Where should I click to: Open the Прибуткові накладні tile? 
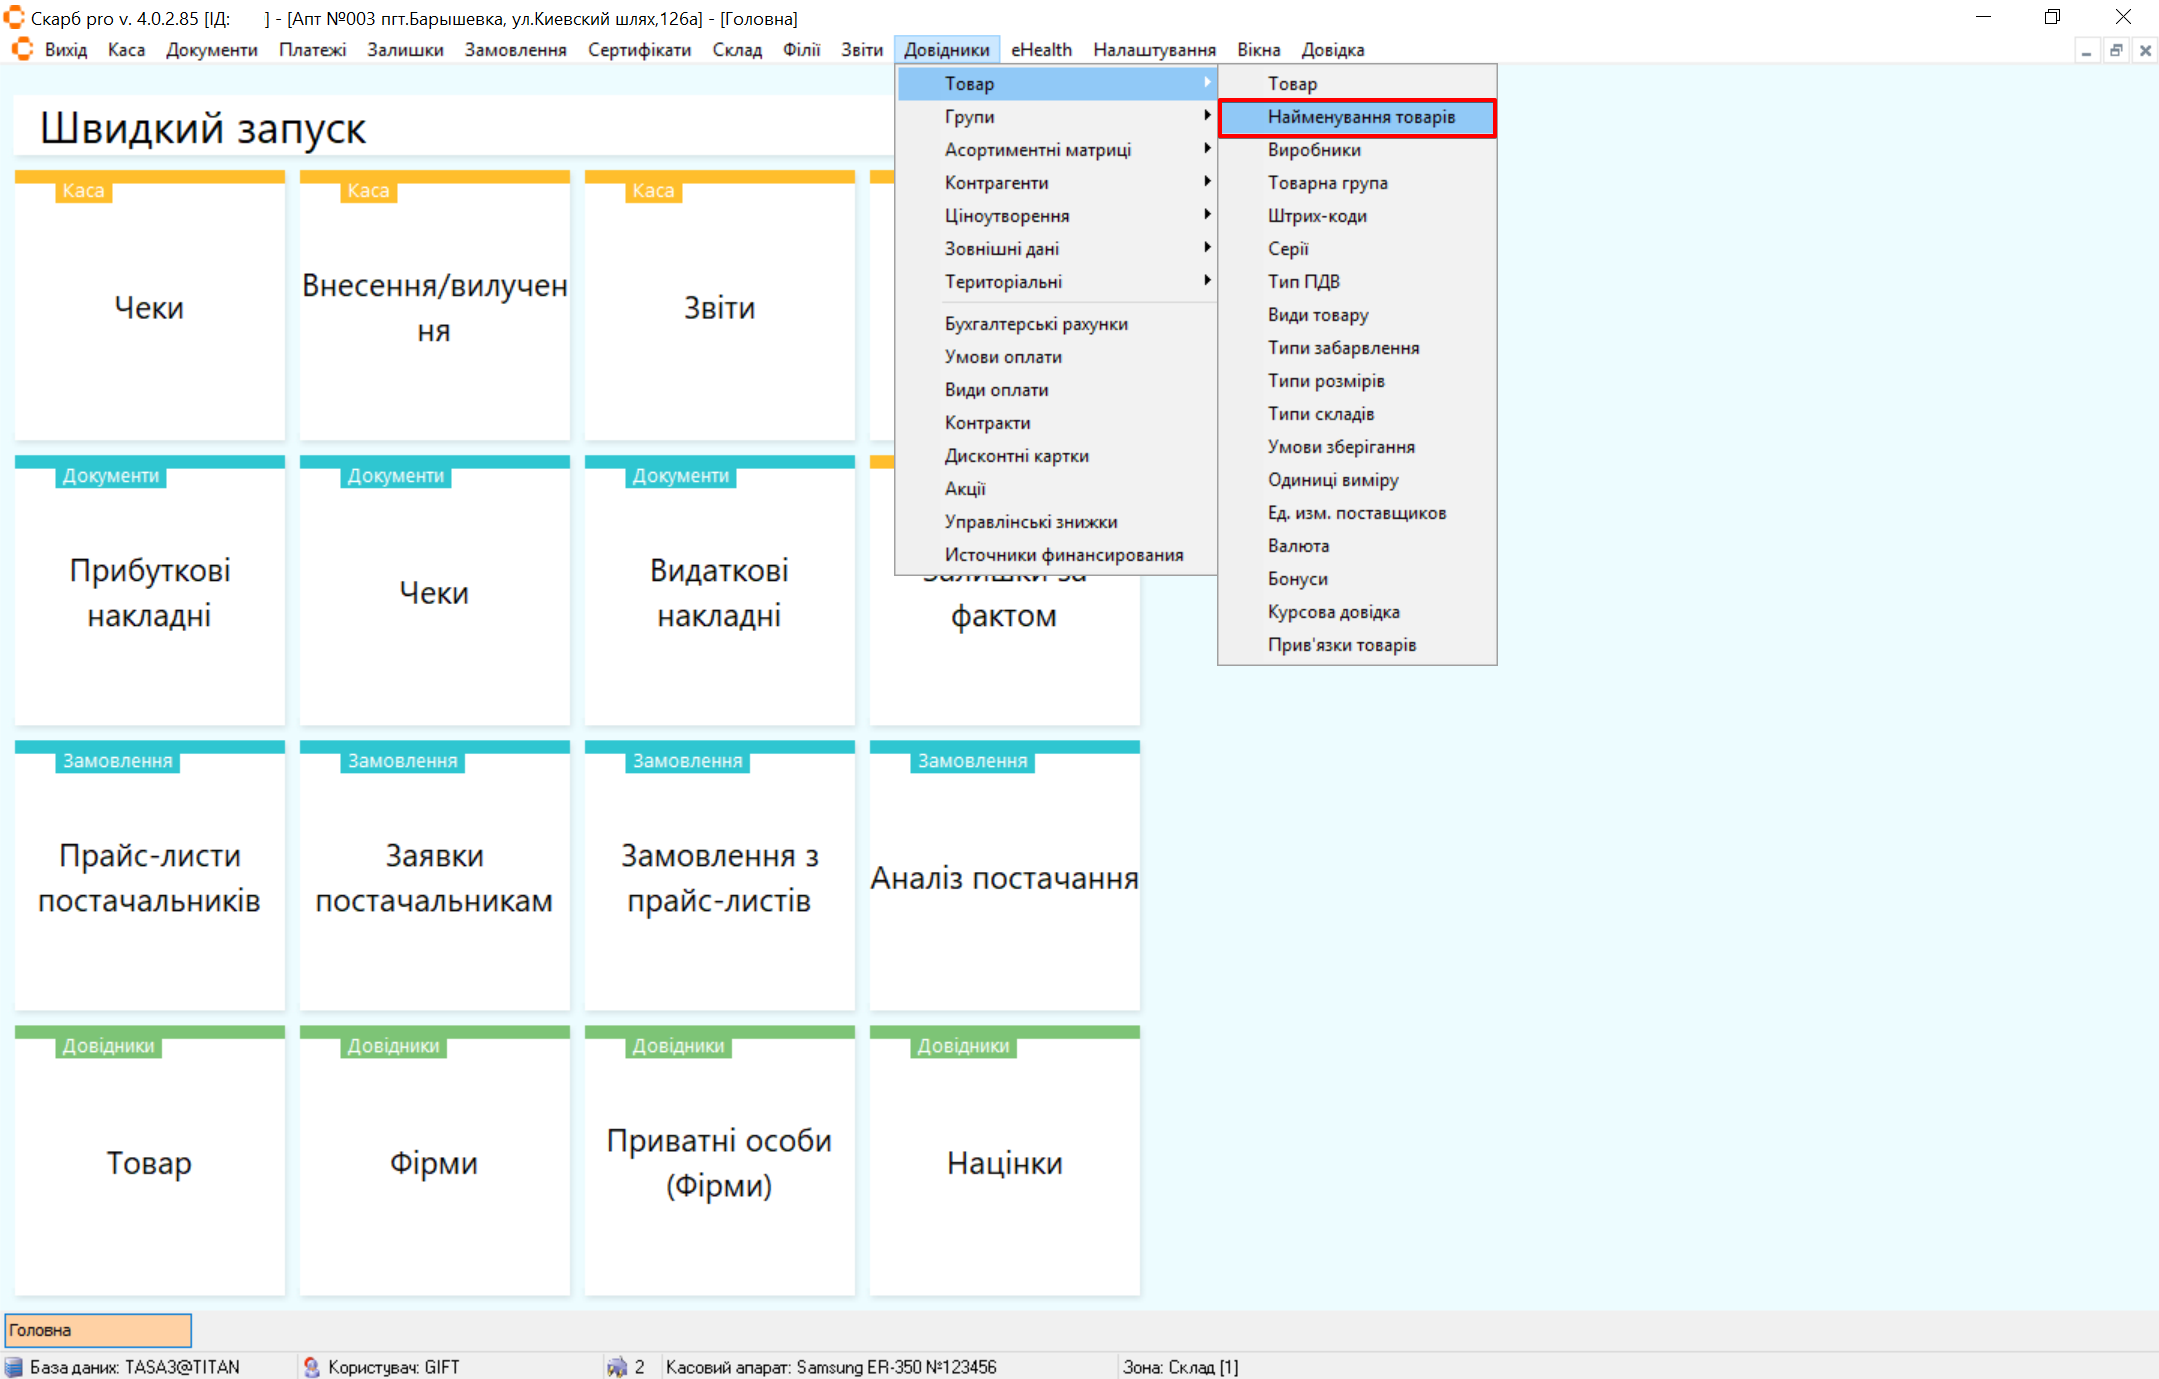tap(150, 592)
